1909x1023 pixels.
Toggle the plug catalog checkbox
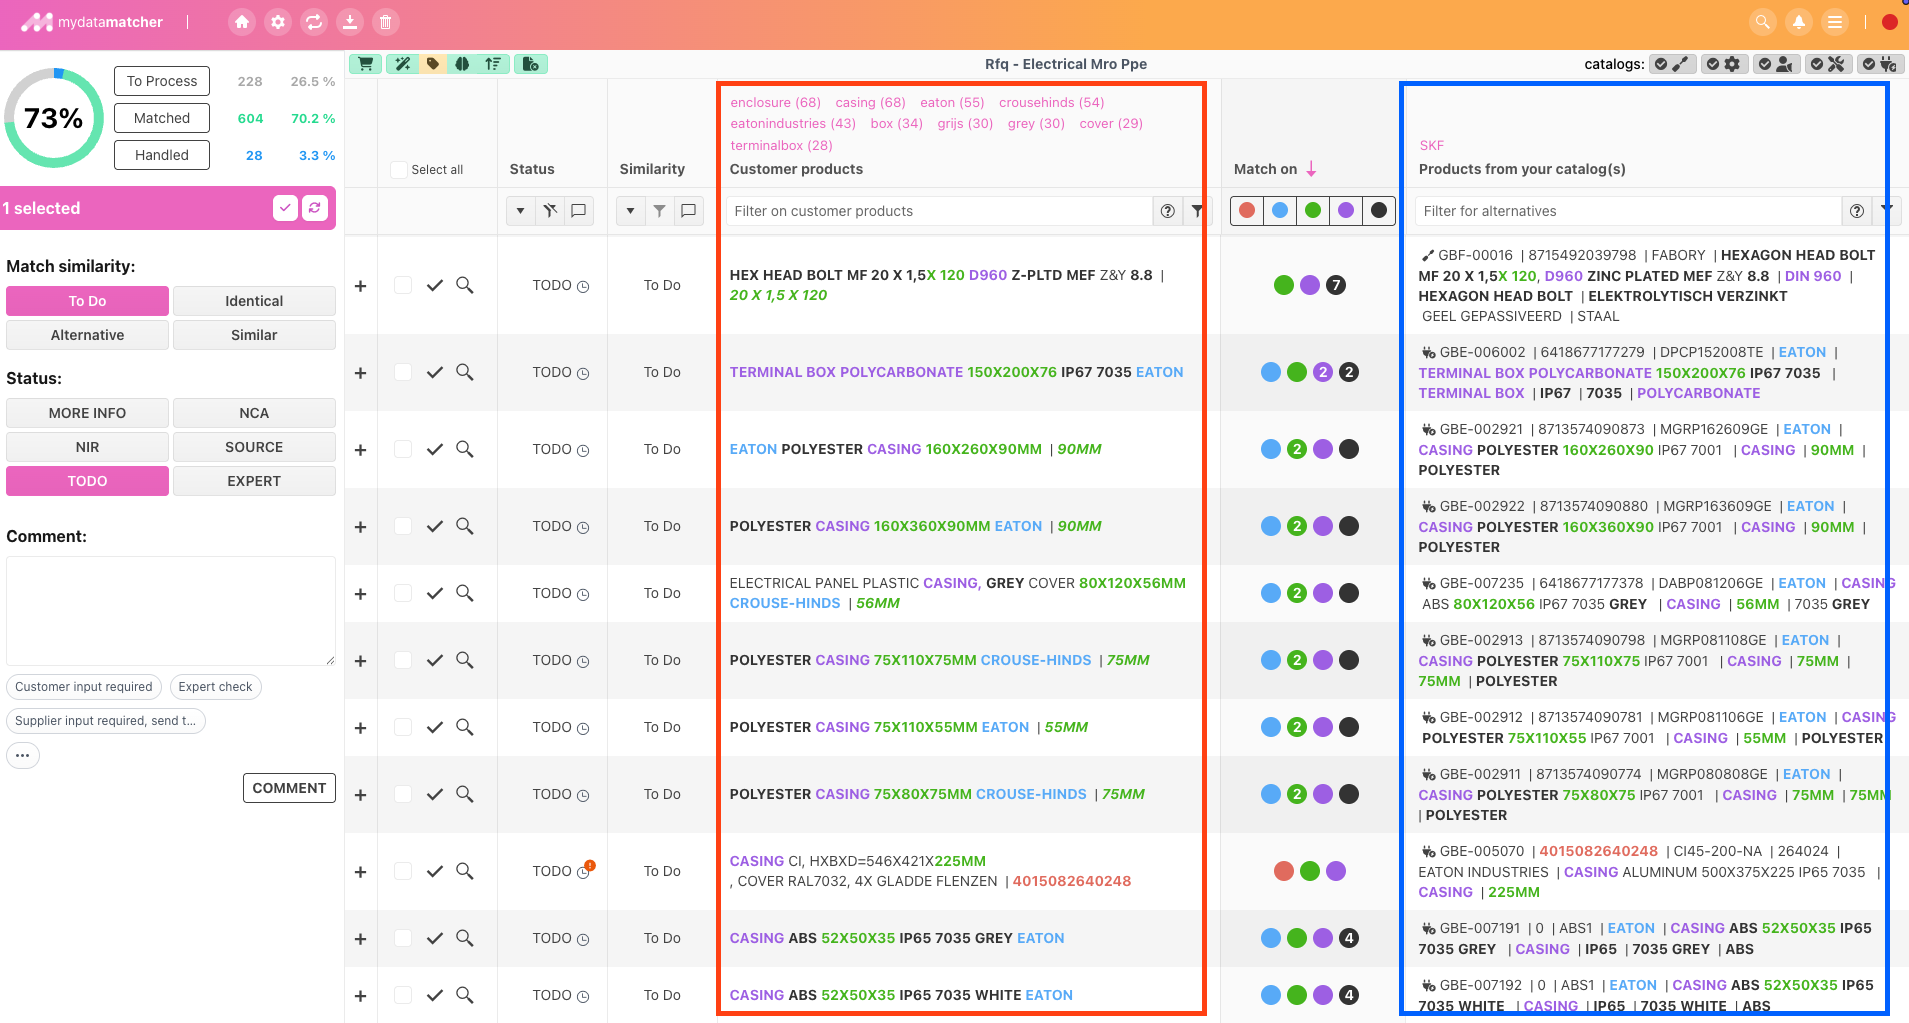click(1869, 64)
